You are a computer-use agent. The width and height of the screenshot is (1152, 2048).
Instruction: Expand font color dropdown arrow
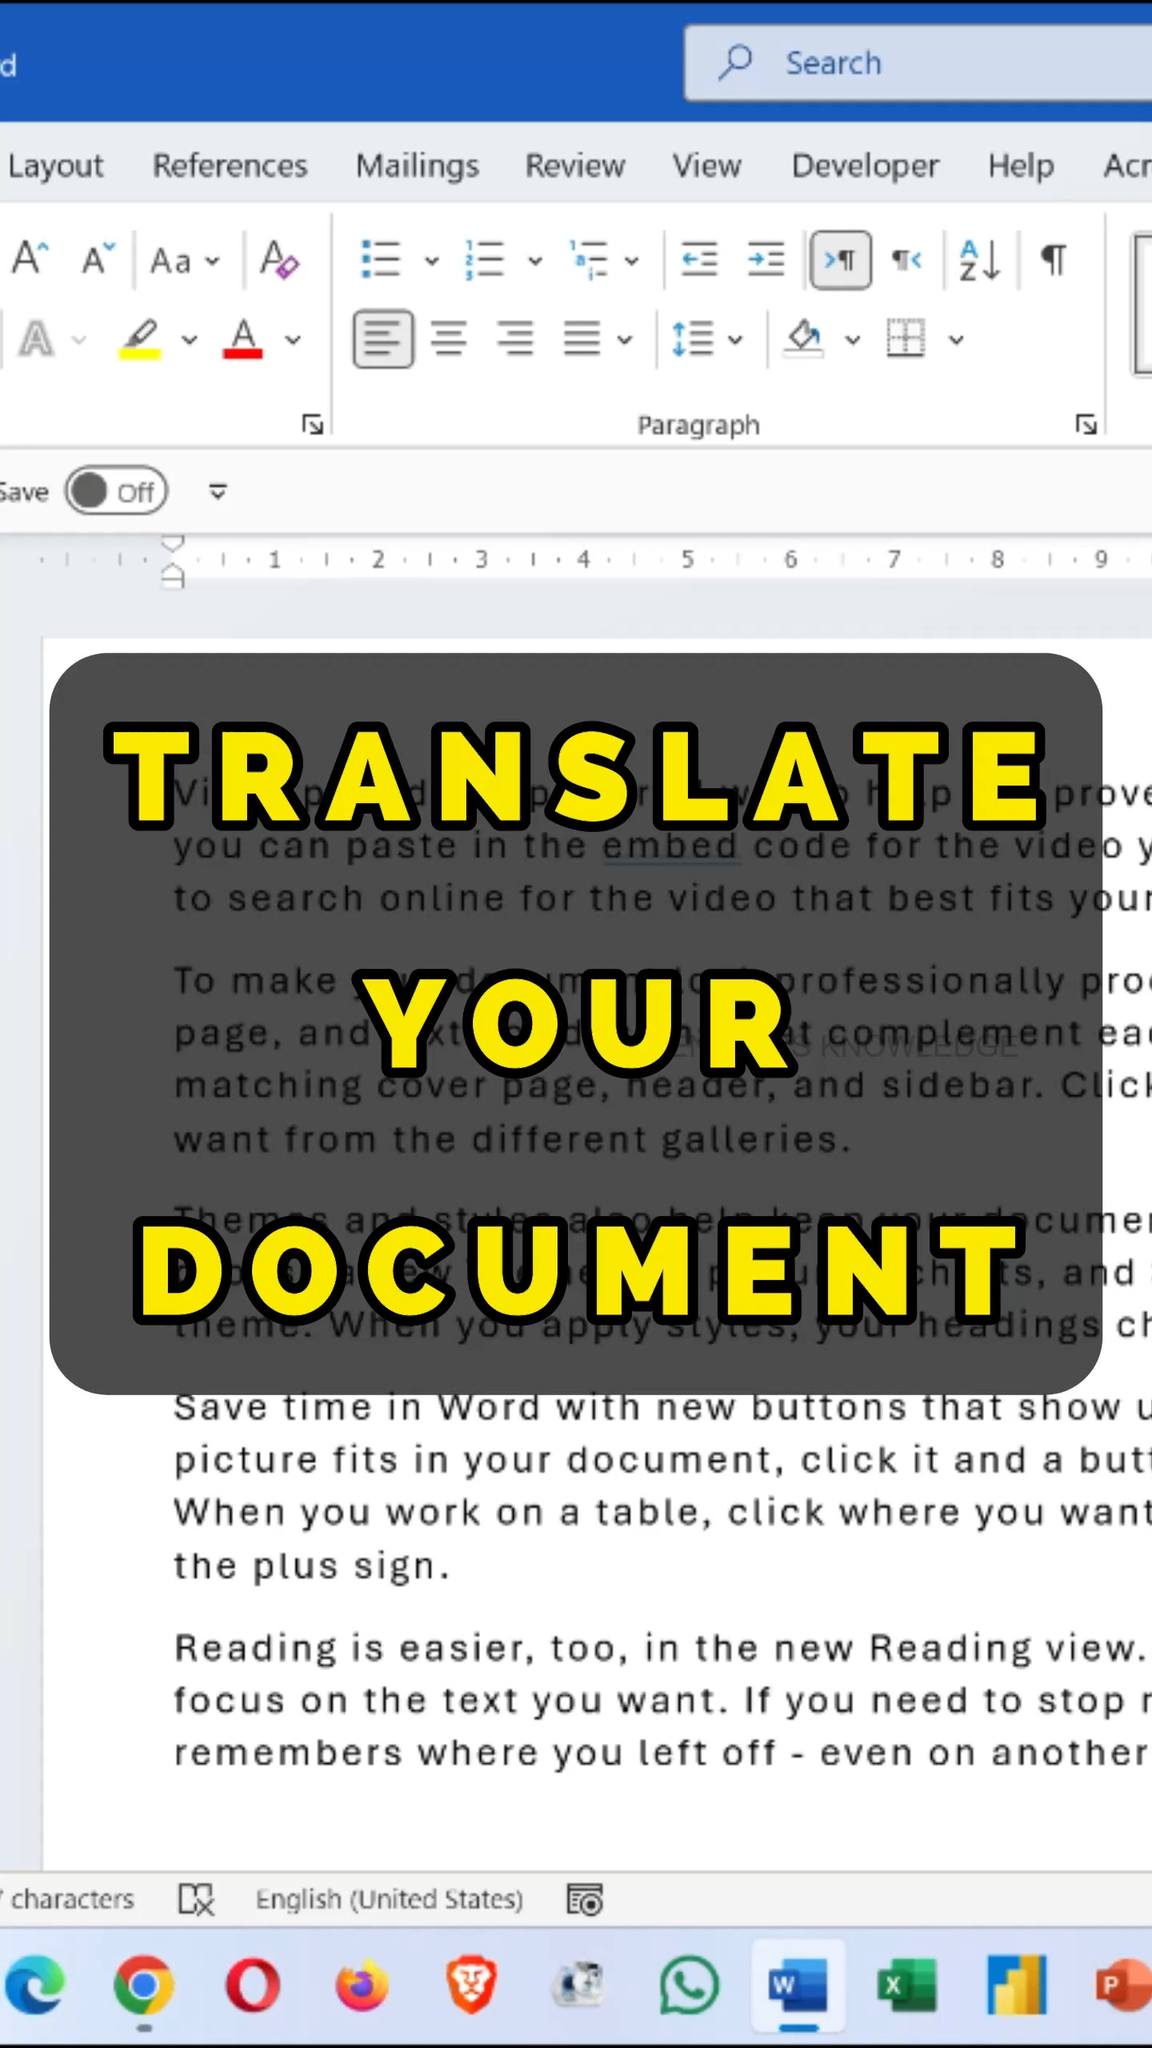pyautogui.click(x=293, y=340)
